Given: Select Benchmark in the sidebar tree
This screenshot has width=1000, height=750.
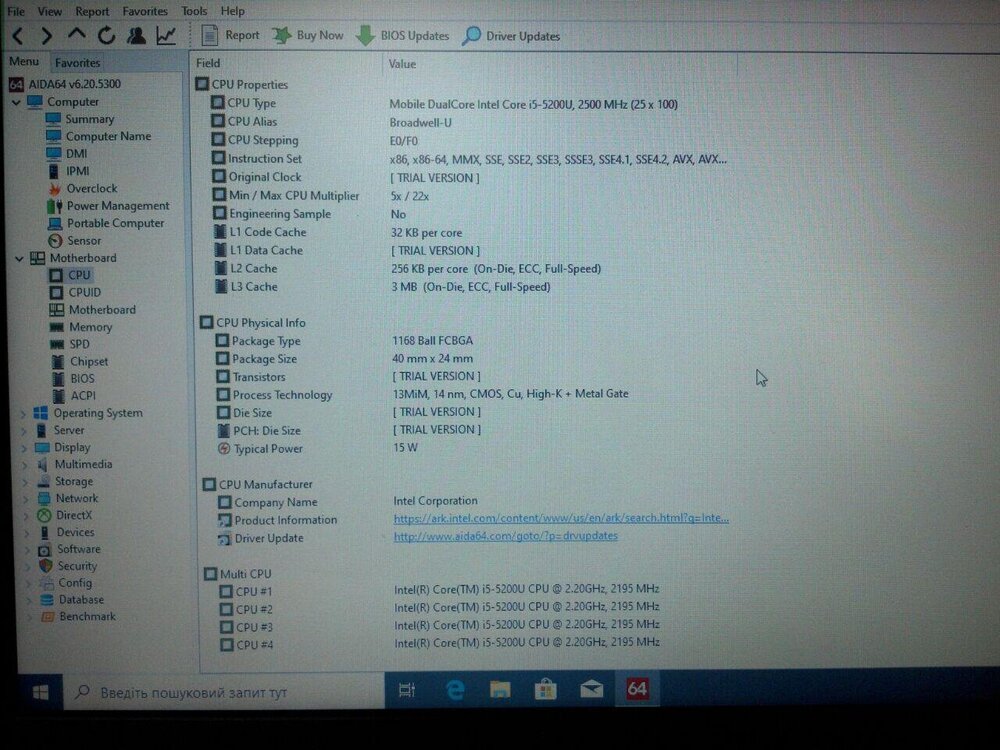Looking at the screenshot, I should click(x=87, y=617).
